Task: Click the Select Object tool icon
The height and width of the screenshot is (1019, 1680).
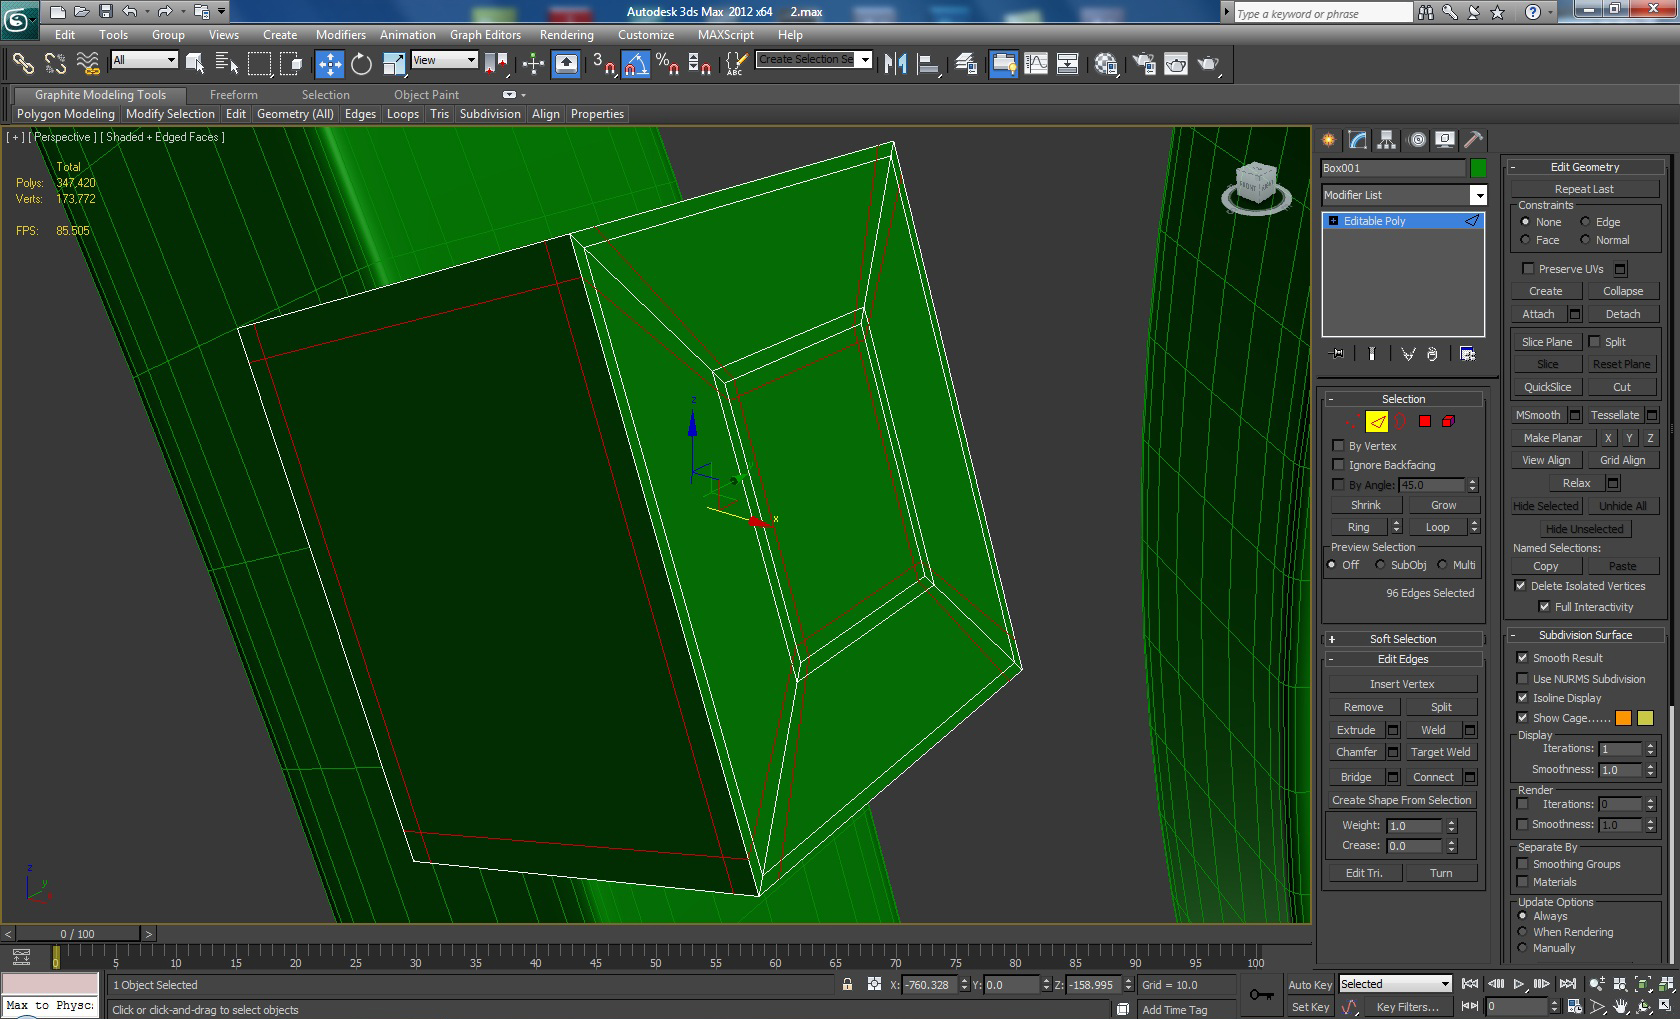Action: coord(195,64)
